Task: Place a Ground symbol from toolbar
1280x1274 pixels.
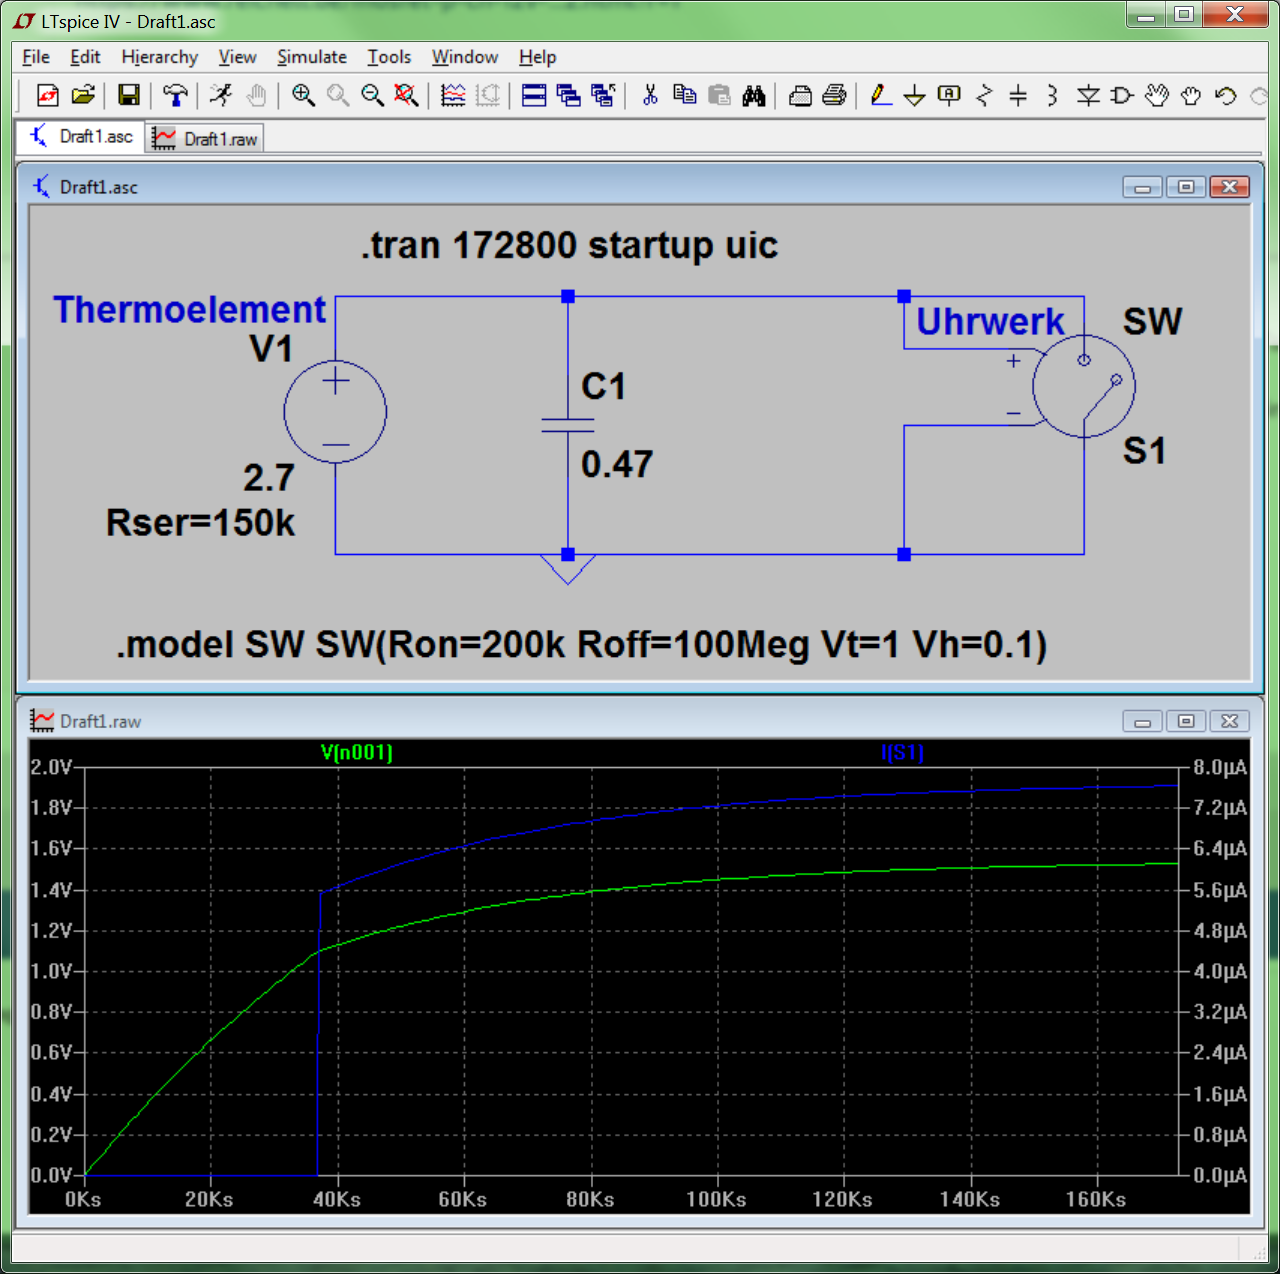Action: point(914,96)
